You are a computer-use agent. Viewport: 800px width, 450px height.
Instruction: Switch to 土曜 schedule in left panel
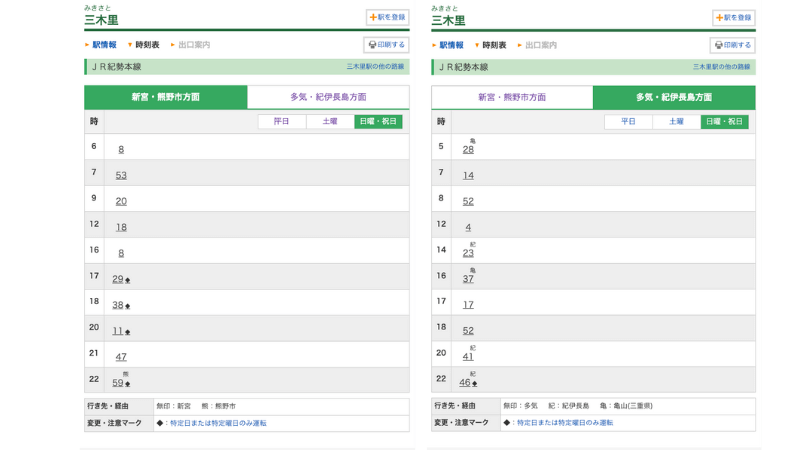tap(330, 121)
